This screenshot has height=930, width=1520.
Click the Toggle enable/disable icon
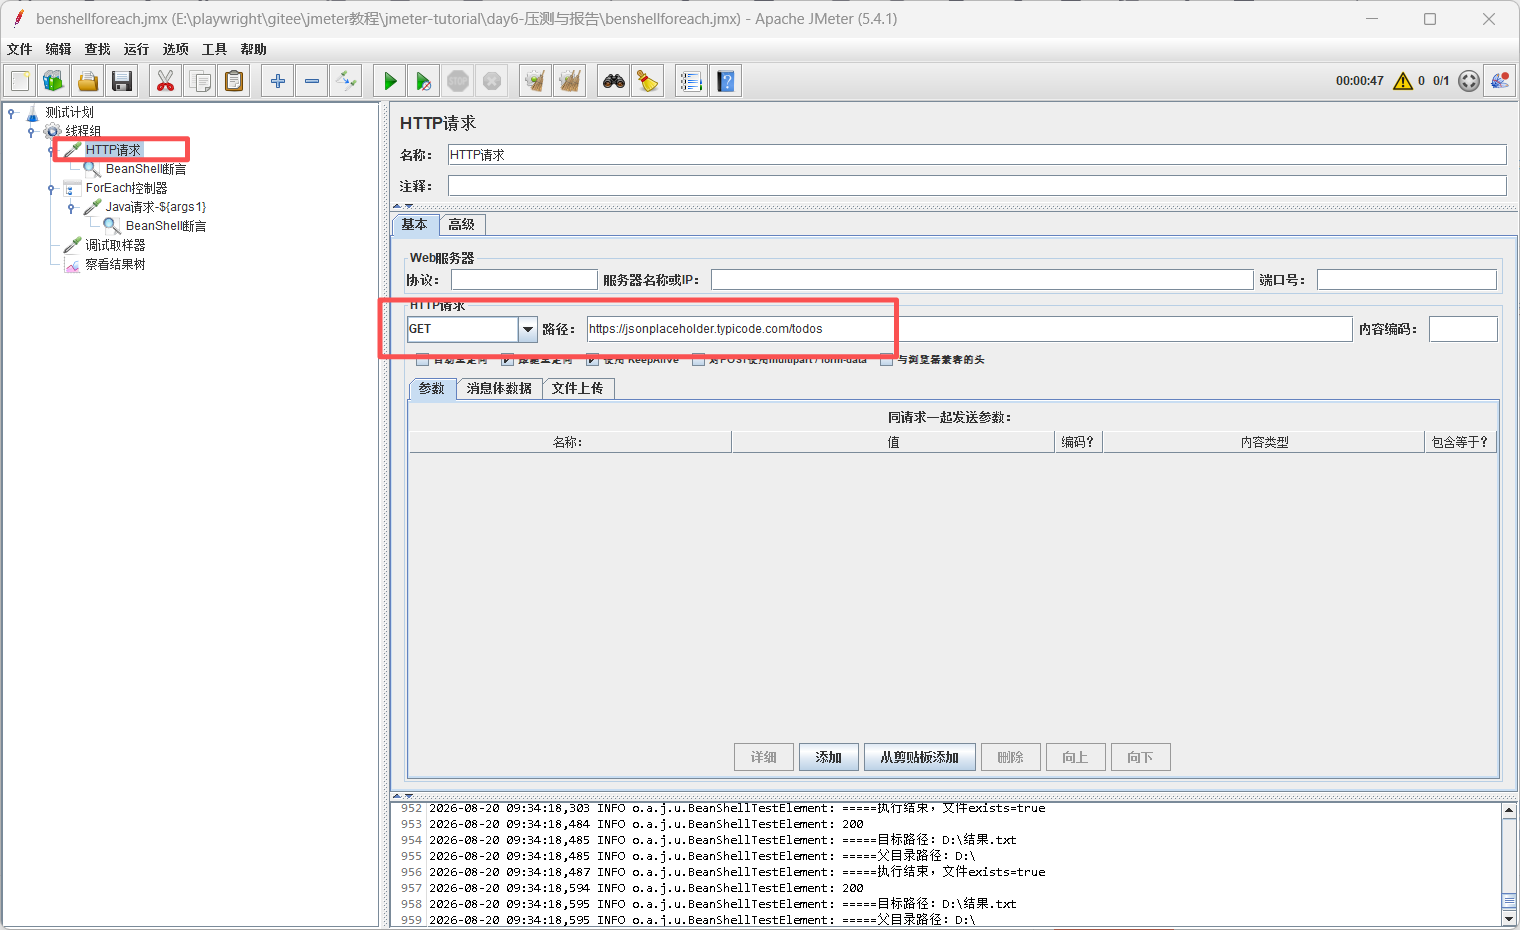tap(346, 81)
